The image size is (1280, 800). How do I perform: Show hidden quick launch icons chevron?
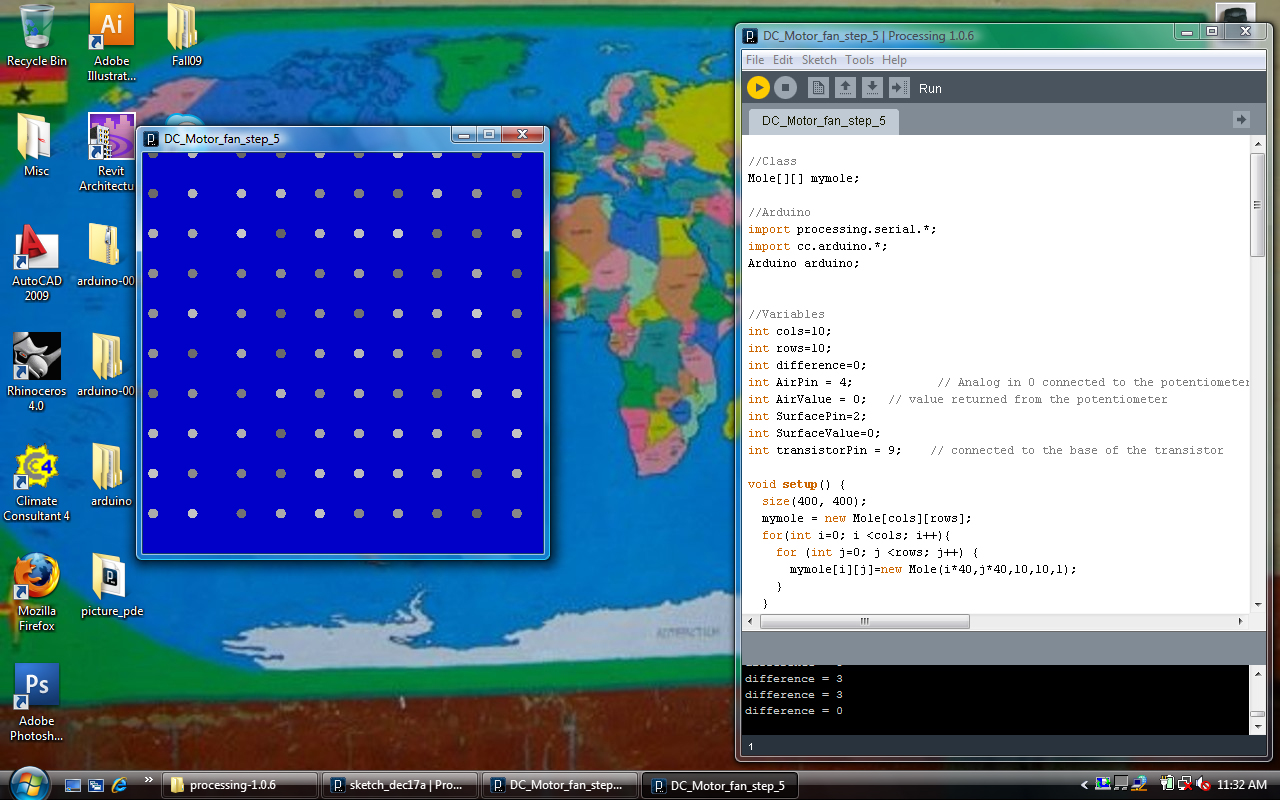(x=149, y=779)
